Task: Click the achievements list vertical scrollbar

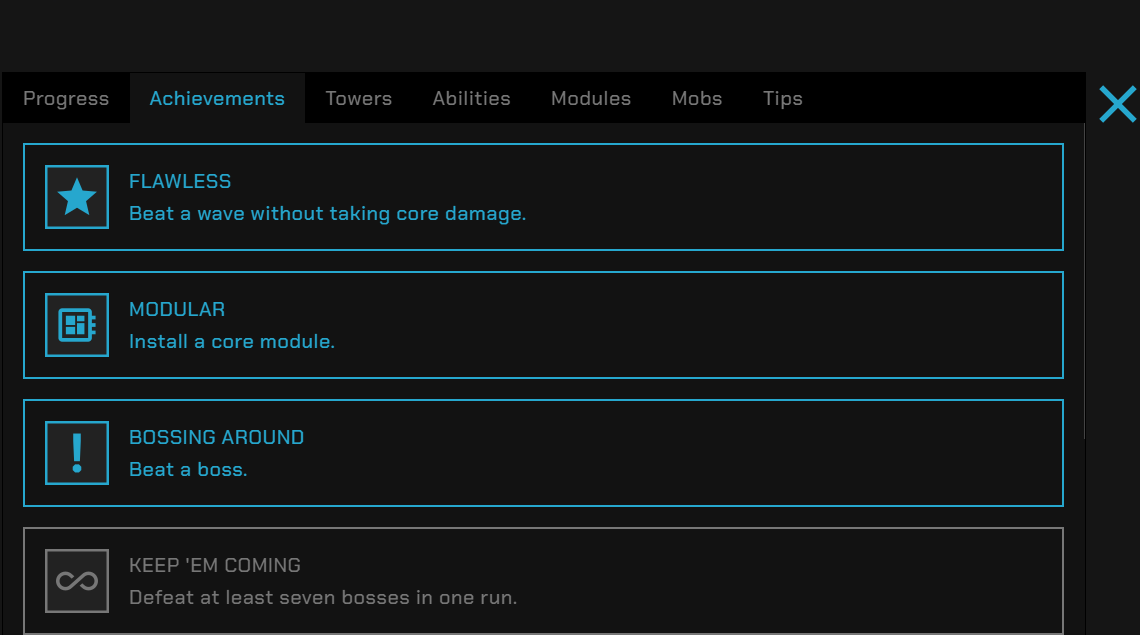Action: coord(1085,281)
